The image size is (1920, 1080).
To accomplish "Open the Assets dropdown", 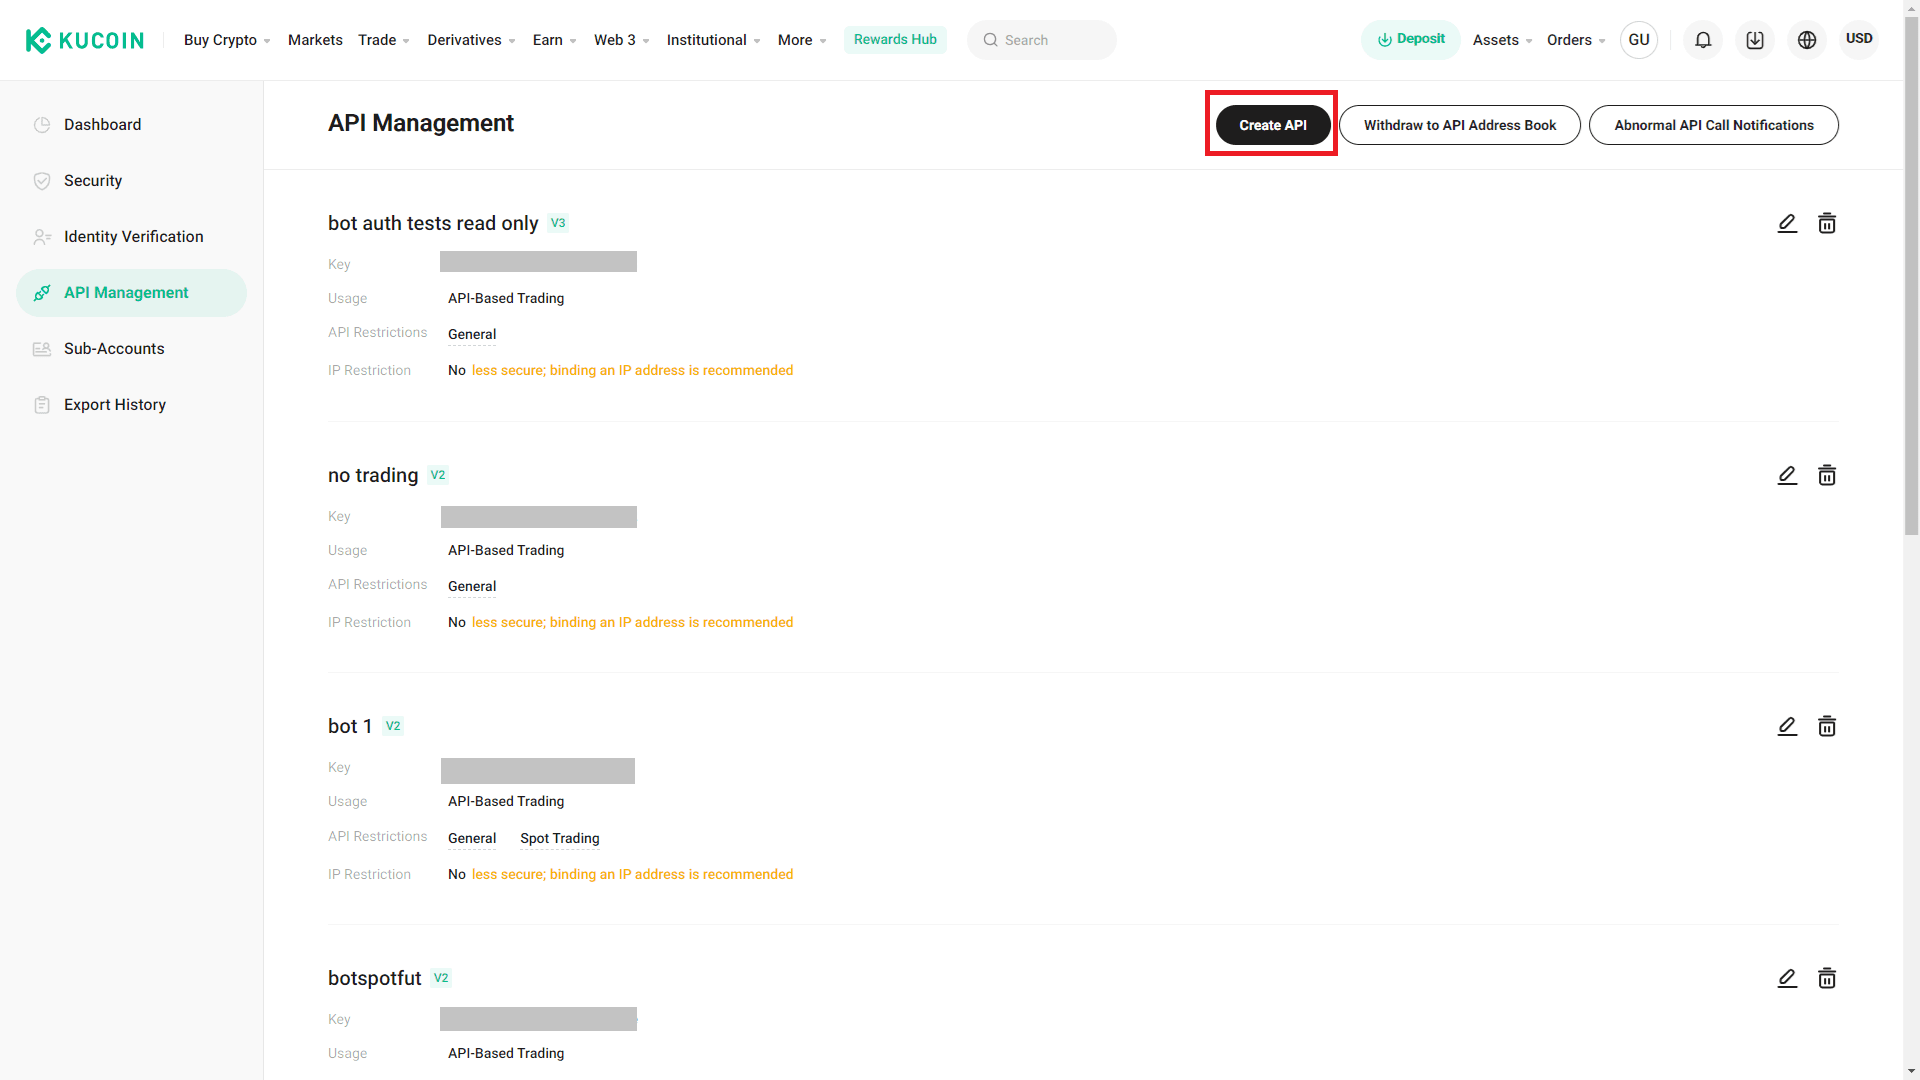I will [1502, 40].
